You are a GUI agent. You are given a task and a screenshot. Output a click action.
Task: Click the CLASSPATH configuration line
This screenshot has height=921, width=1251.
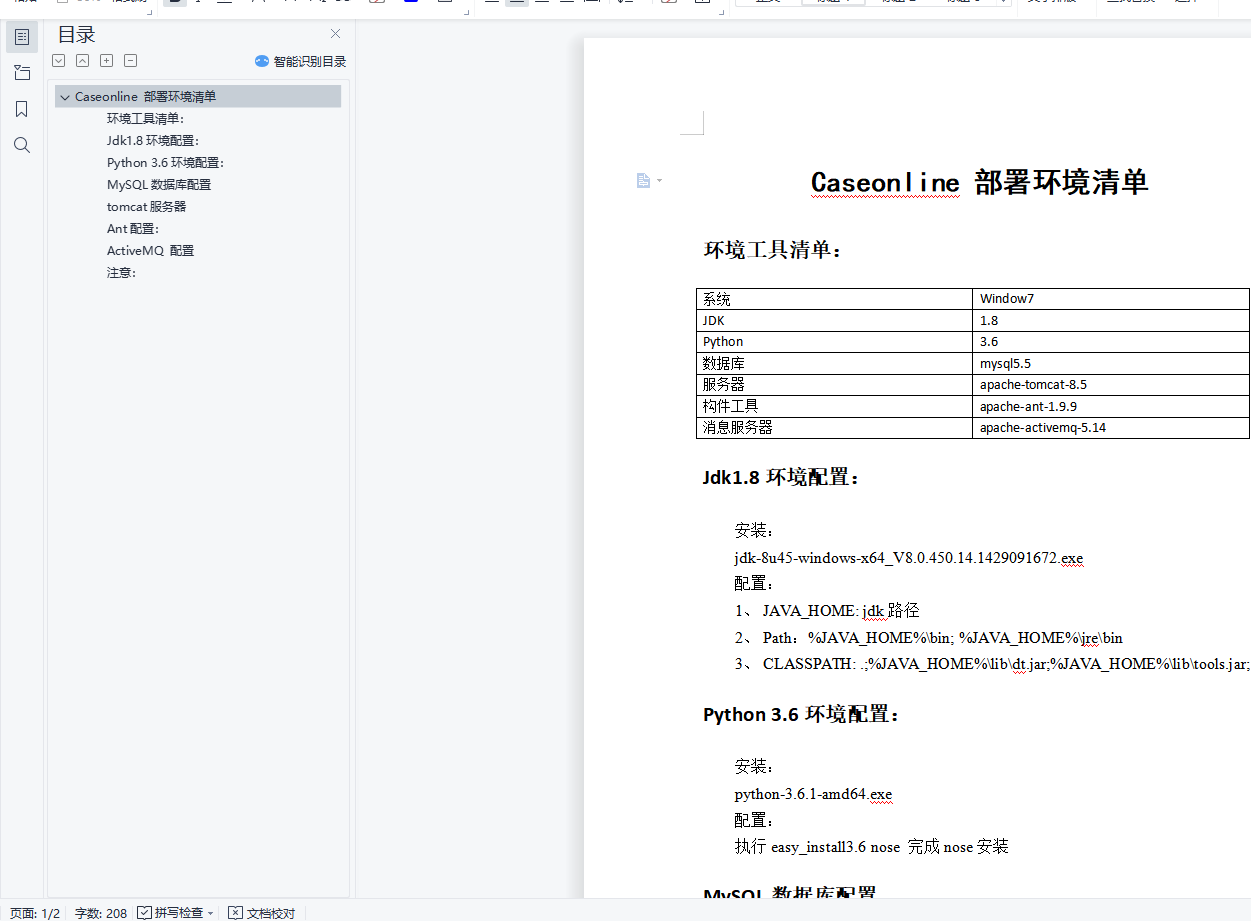992,664
